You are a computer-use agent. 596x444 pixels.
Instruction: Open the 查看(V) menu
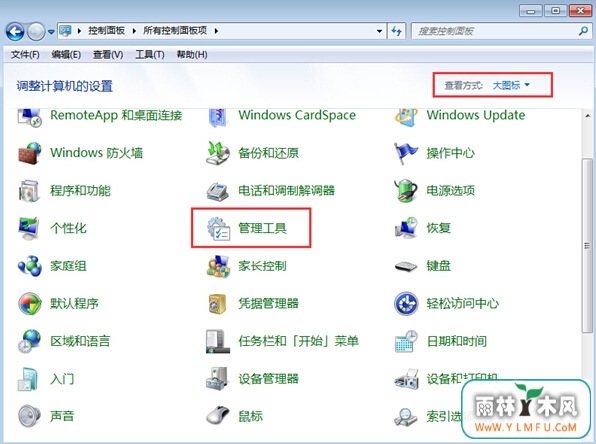[108, 55]
